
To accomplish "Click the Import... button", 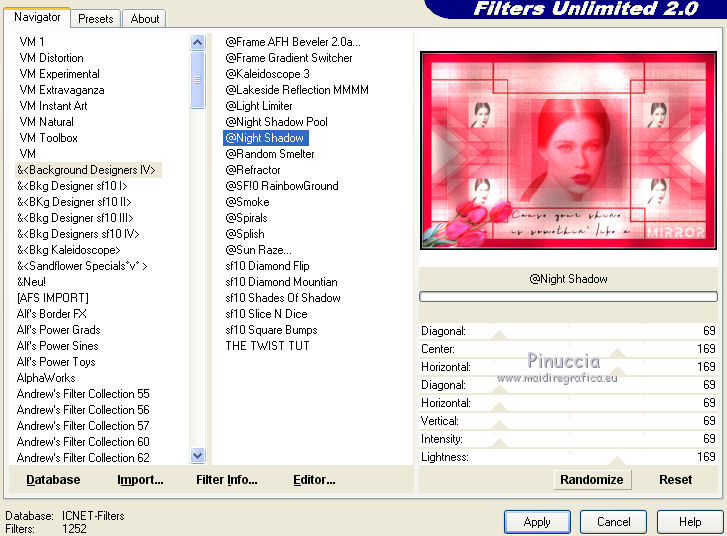I will [x=140, y=479].
